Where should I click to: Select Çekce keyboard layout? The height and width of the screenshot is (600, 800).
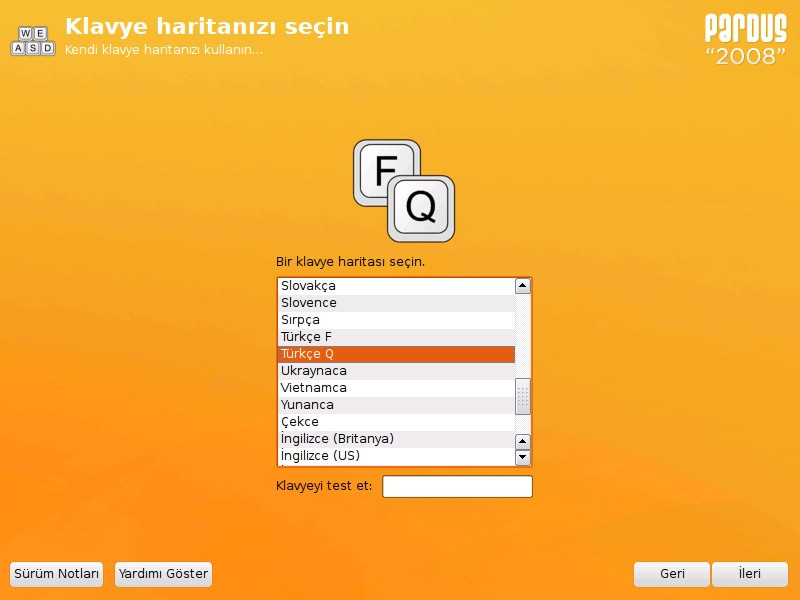(x=396, y=422)
